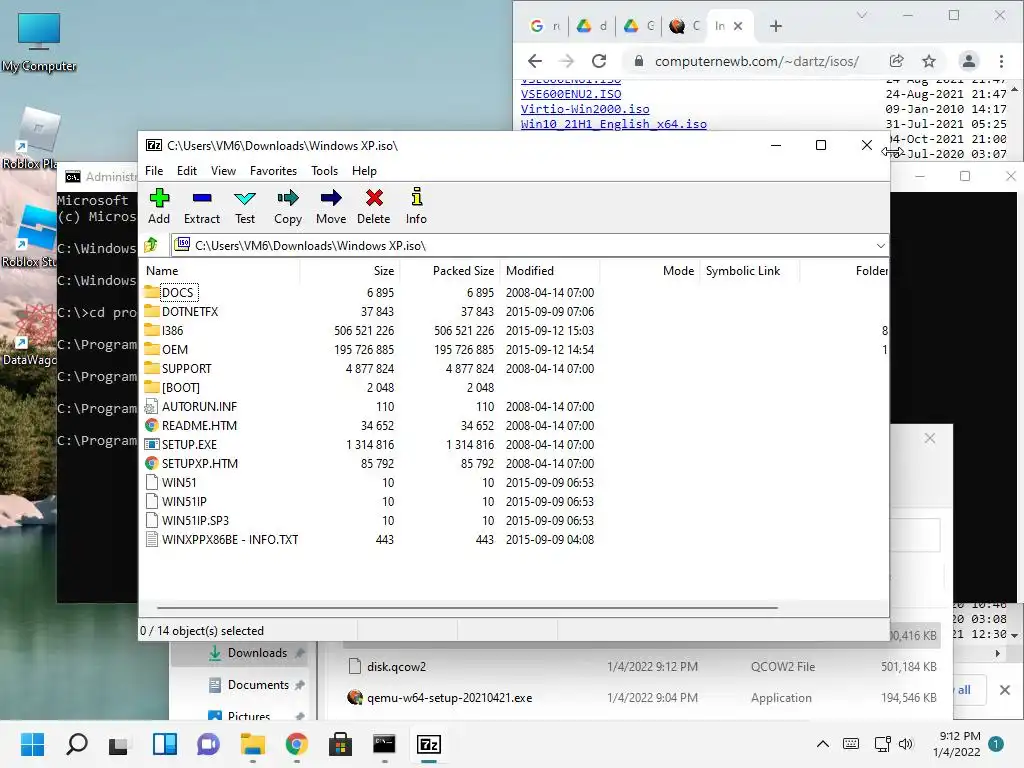Go back in Chrome browser
1024x768 pixels.
pos(535,61)
